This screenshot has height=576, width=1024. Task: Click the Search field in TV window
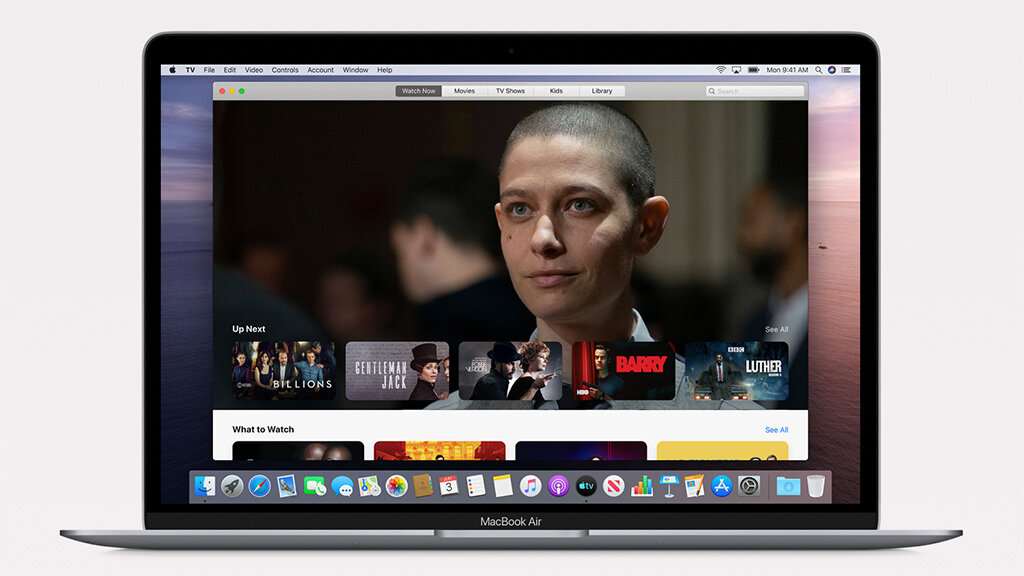755,91
